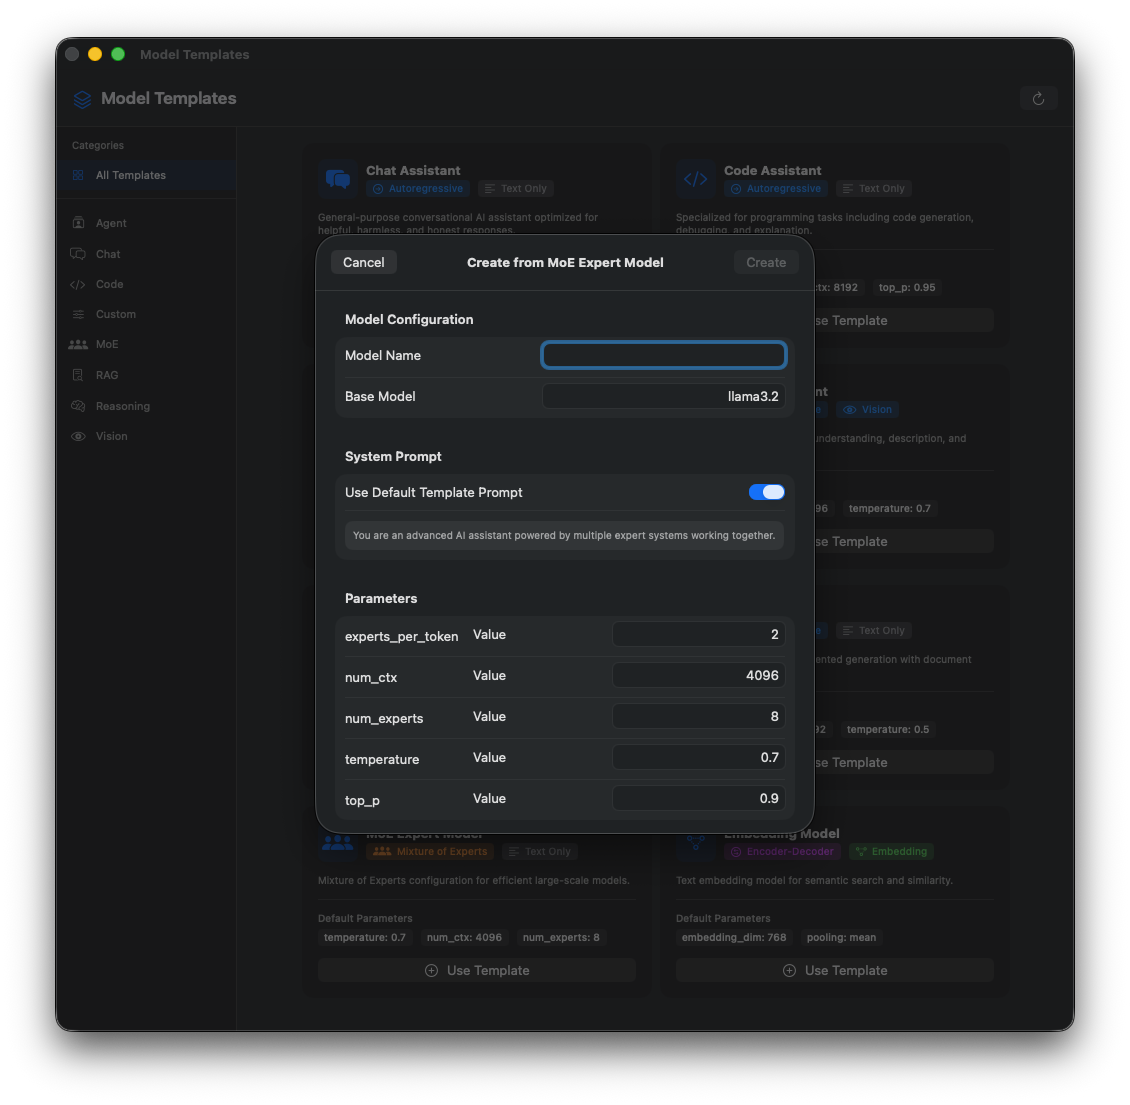Click the num_ctx value field showing 4096
The image size is (1130, 1105).
[x=698, y=675]
